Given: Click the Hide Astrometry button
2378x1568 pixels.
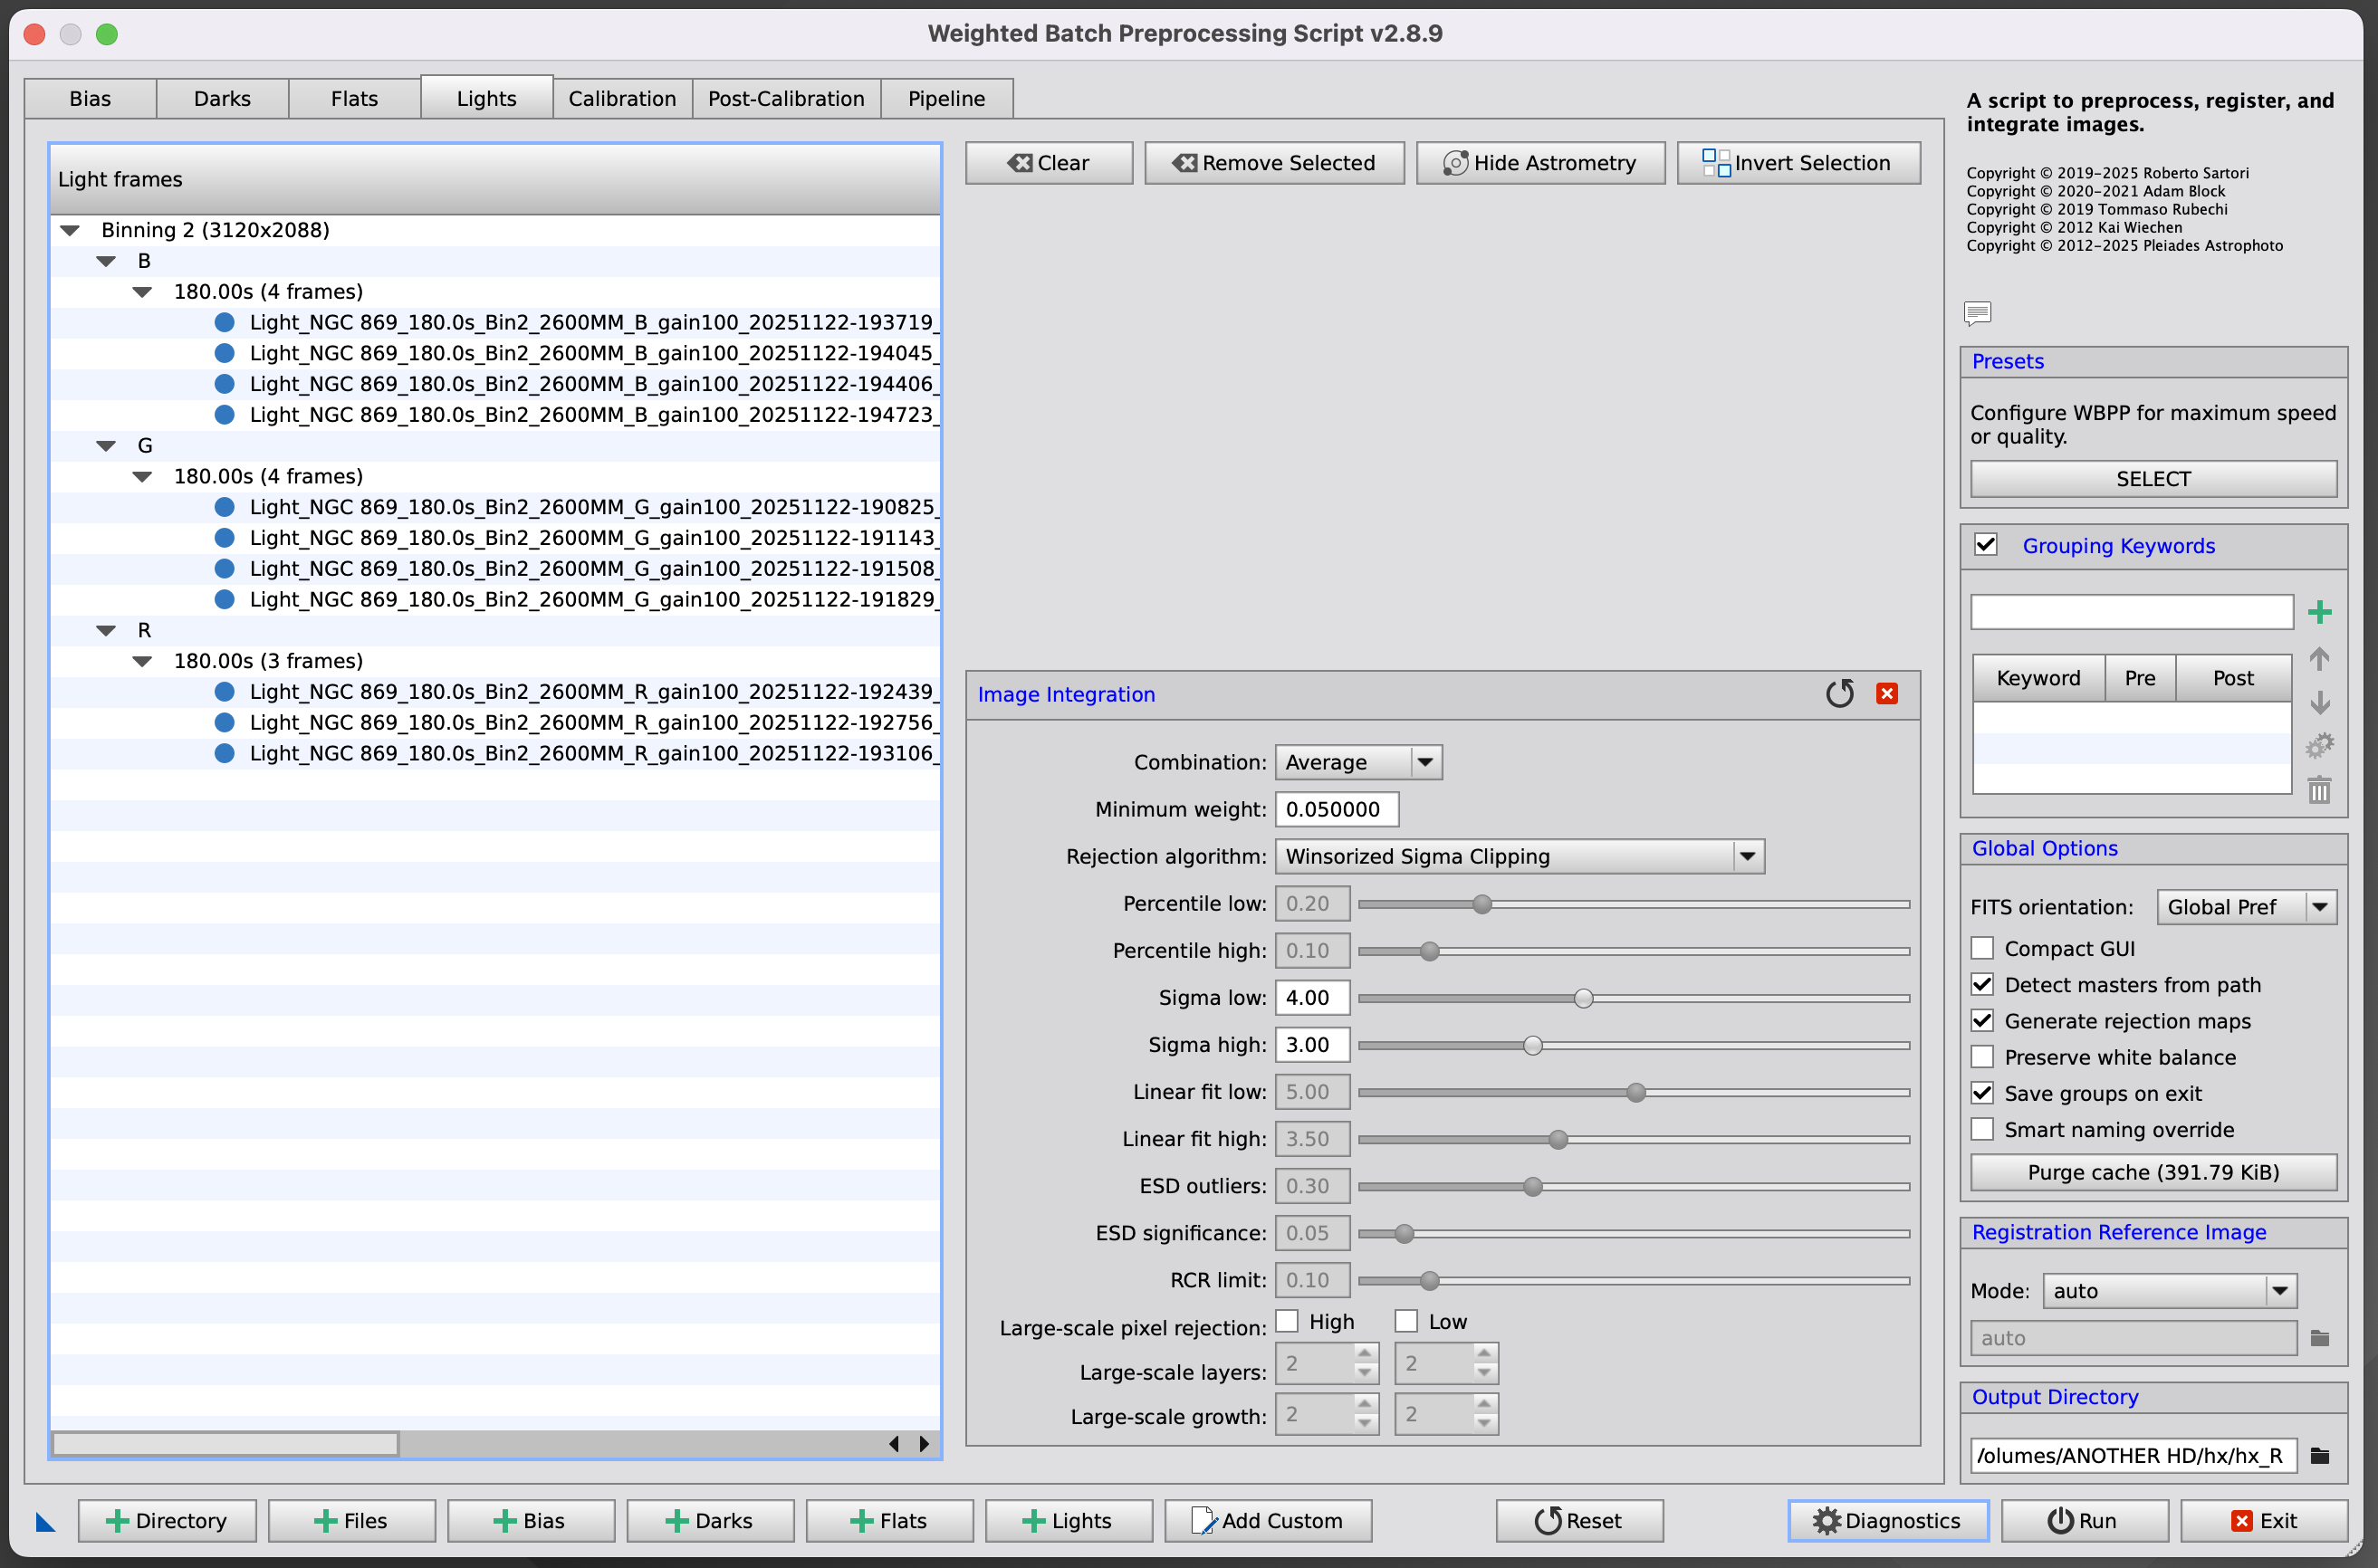Looking at the screenshot, I should tap(1539, 163).
